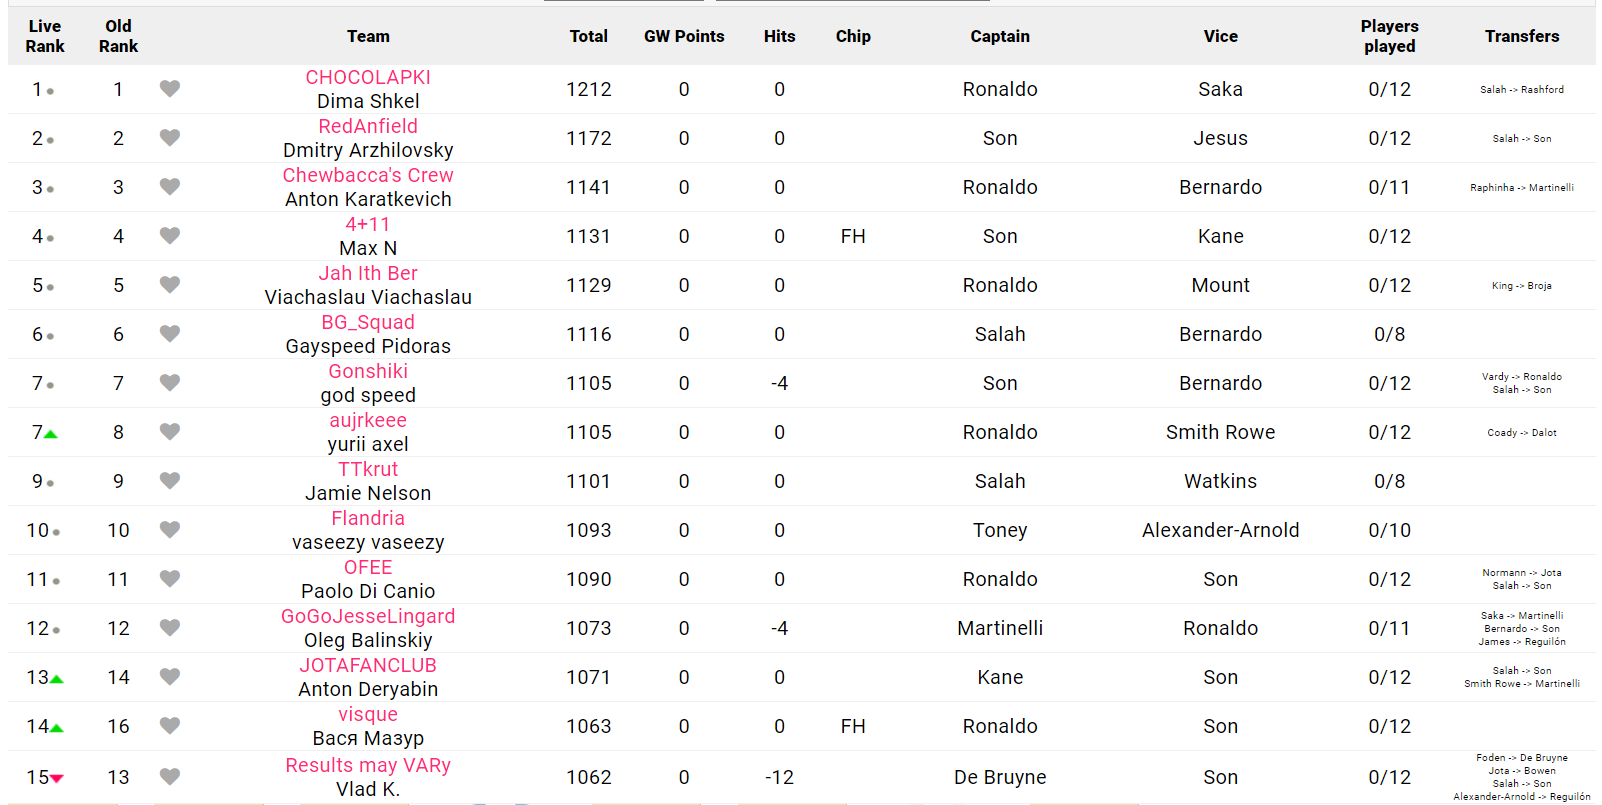The image size is (1602, 805).
Task: Favorite GoGoJesseLingard using the heart icon
Action: click(x=170, y=628)
